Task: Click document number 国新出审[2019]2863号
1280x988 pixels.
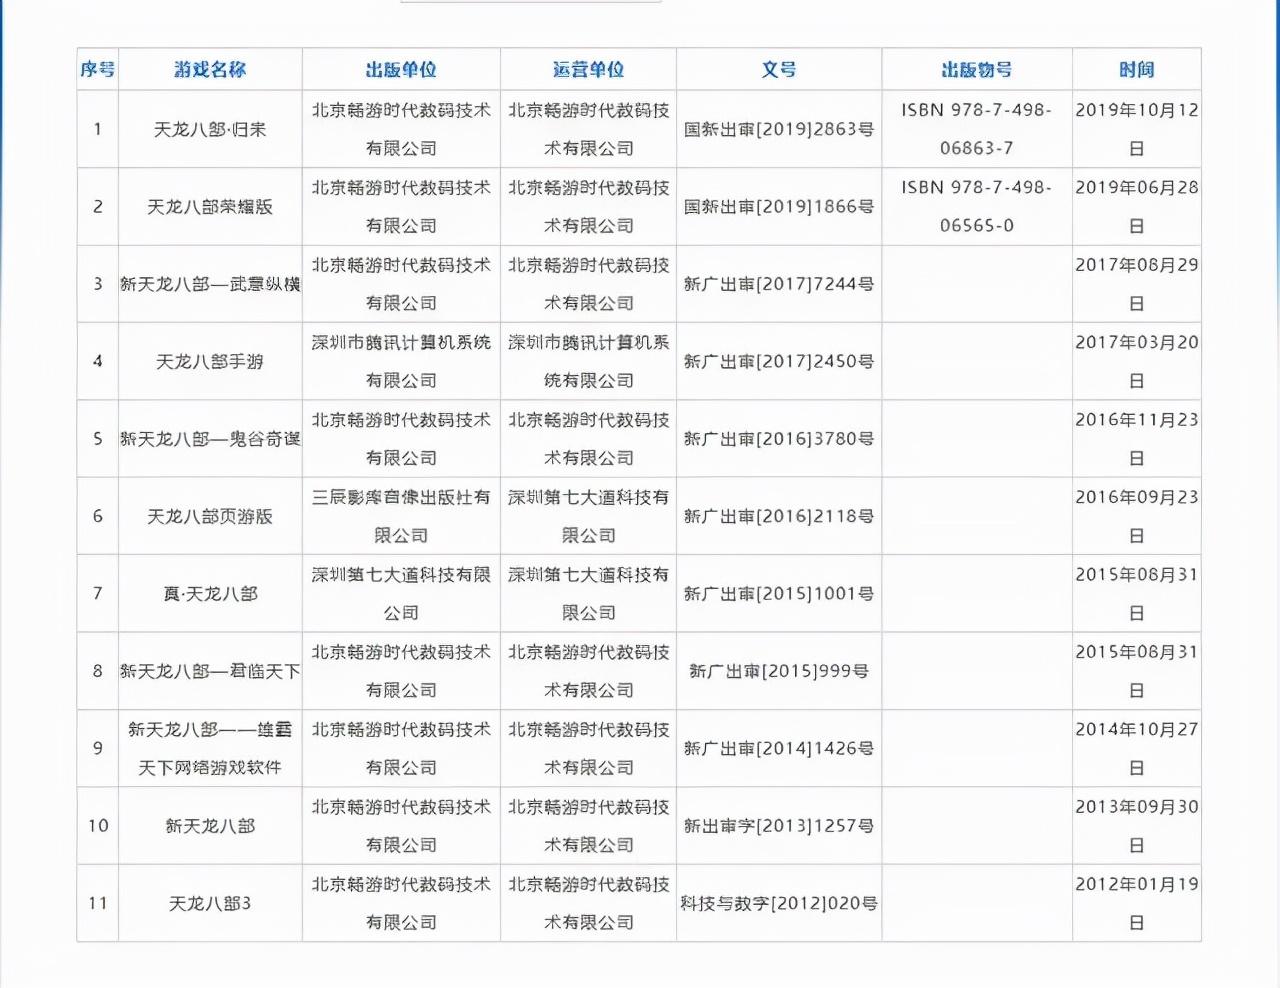Action: pyautogui.click(x=779, y=129)
